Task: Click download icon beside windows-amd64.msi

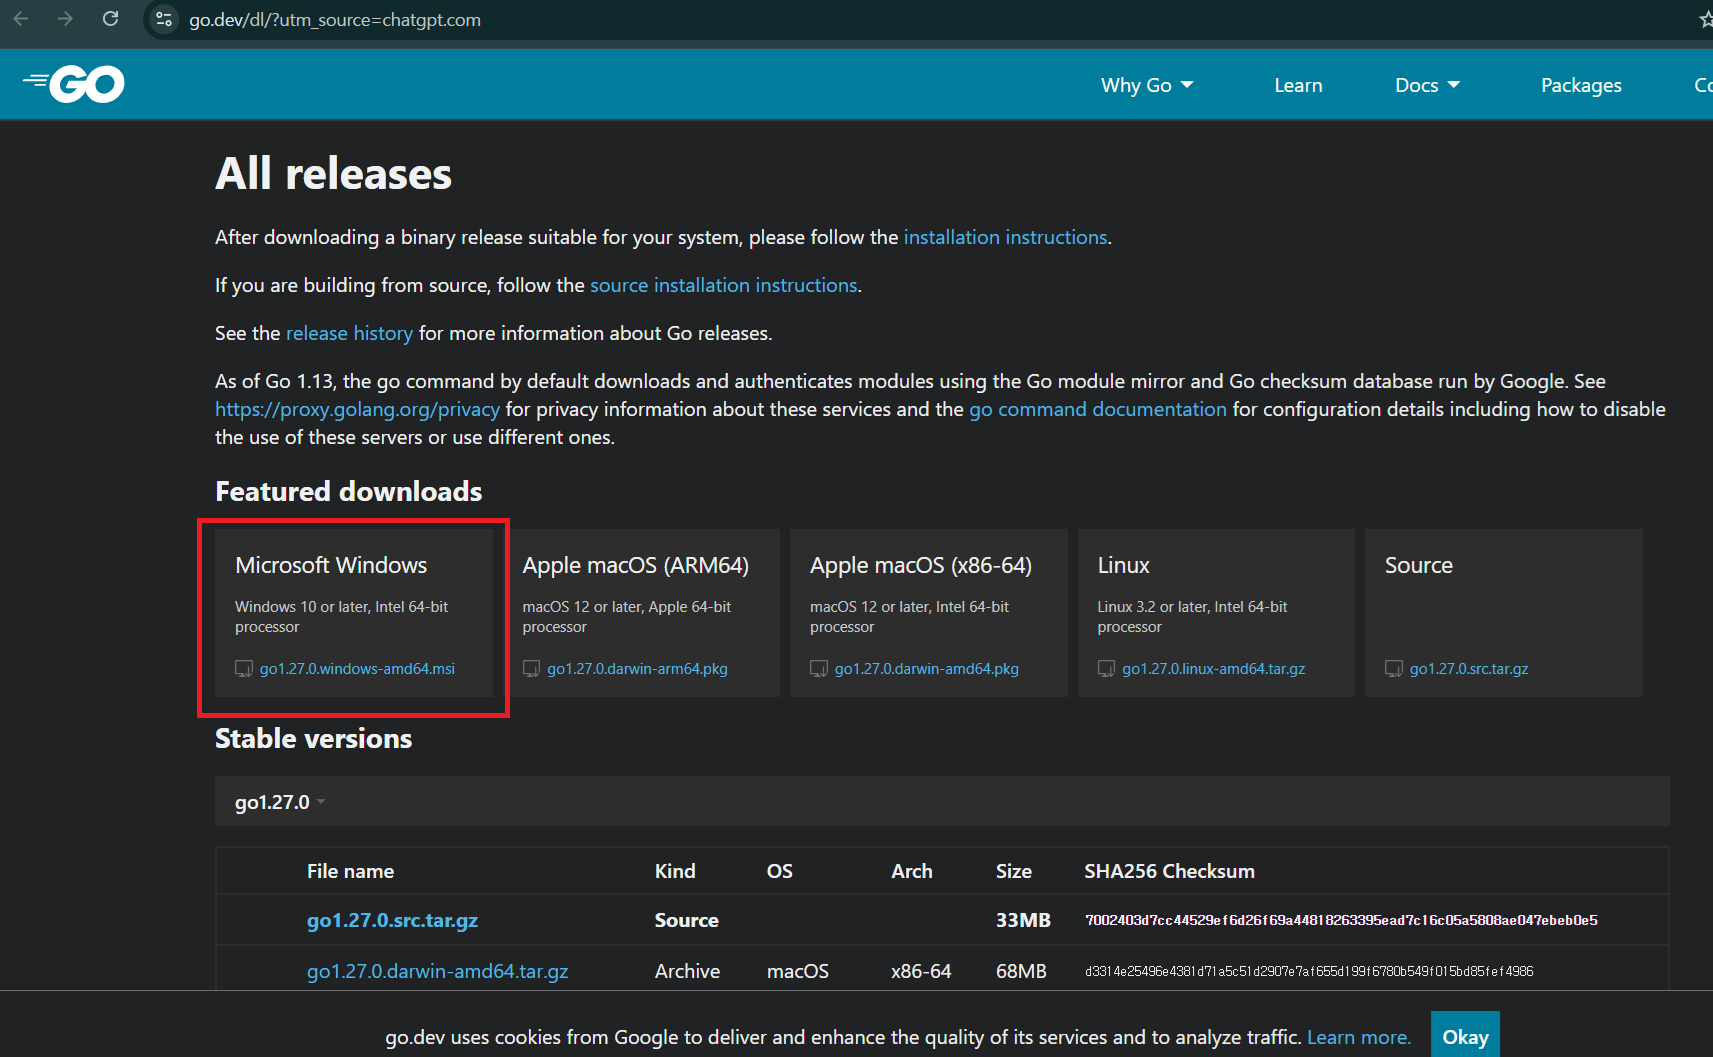Action: pos(244,669)
